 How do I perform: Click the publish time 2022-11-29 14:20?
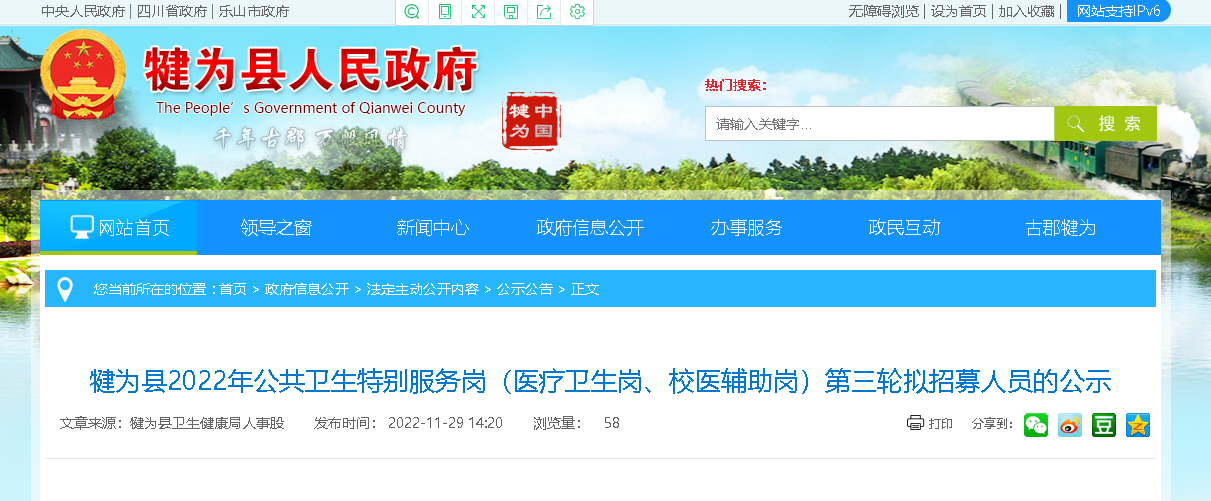(x=445, y=423)
